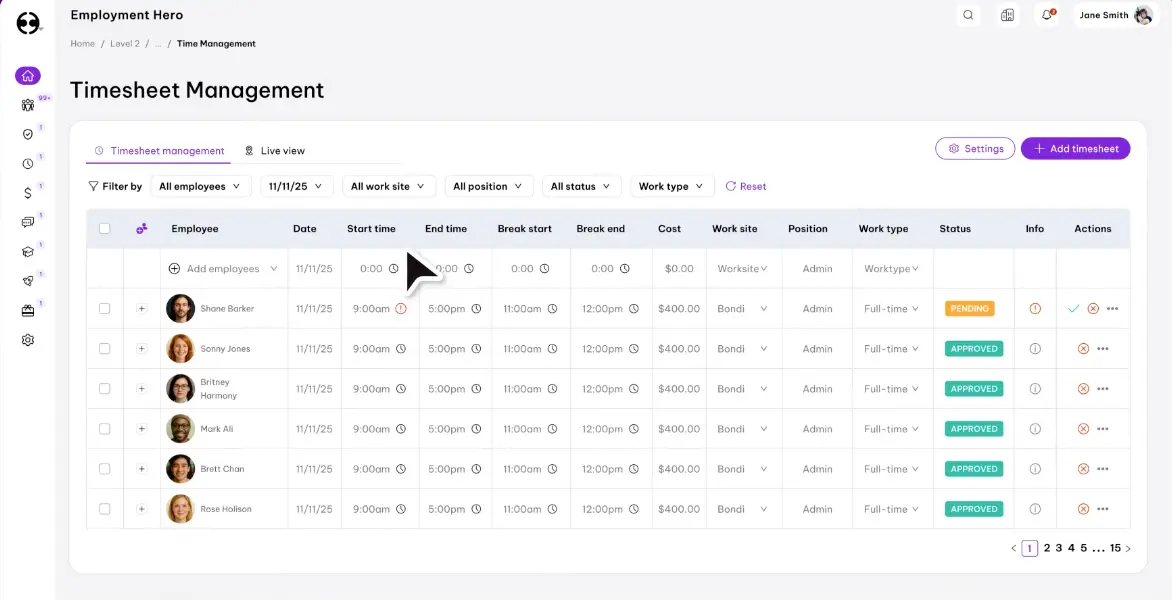This screenshot has width=1172, height=600.
Task: Switch to the Live view tab
Action: [274, 150]
